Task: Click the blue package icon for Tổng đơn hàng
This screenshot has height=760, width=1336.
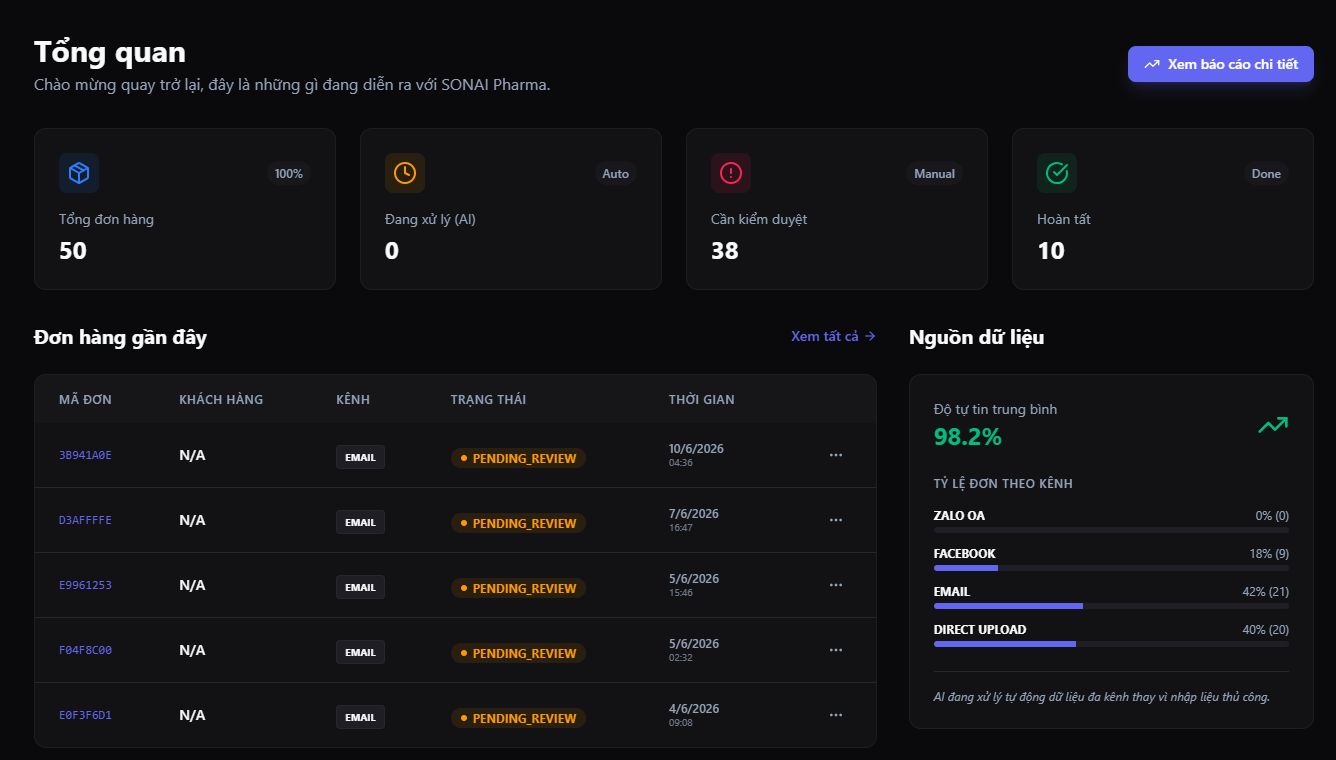Action: pos(79,173)
